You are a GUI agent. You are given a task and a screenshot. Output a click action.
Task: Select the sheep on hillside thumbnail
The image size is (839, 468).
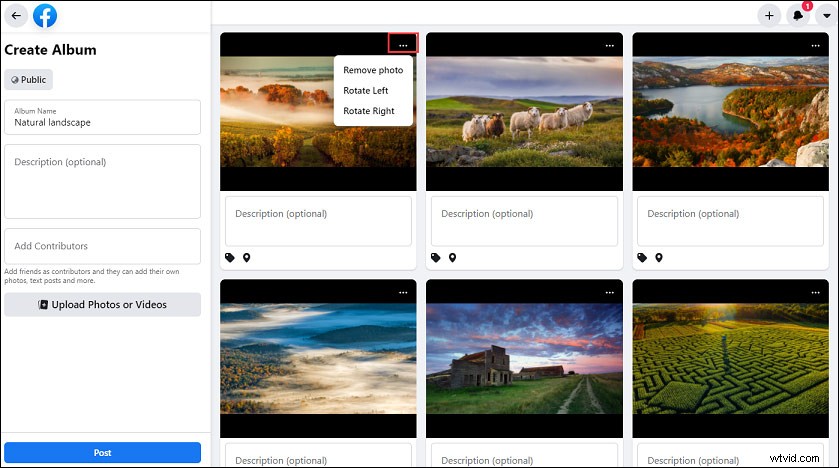click(524, 112)
